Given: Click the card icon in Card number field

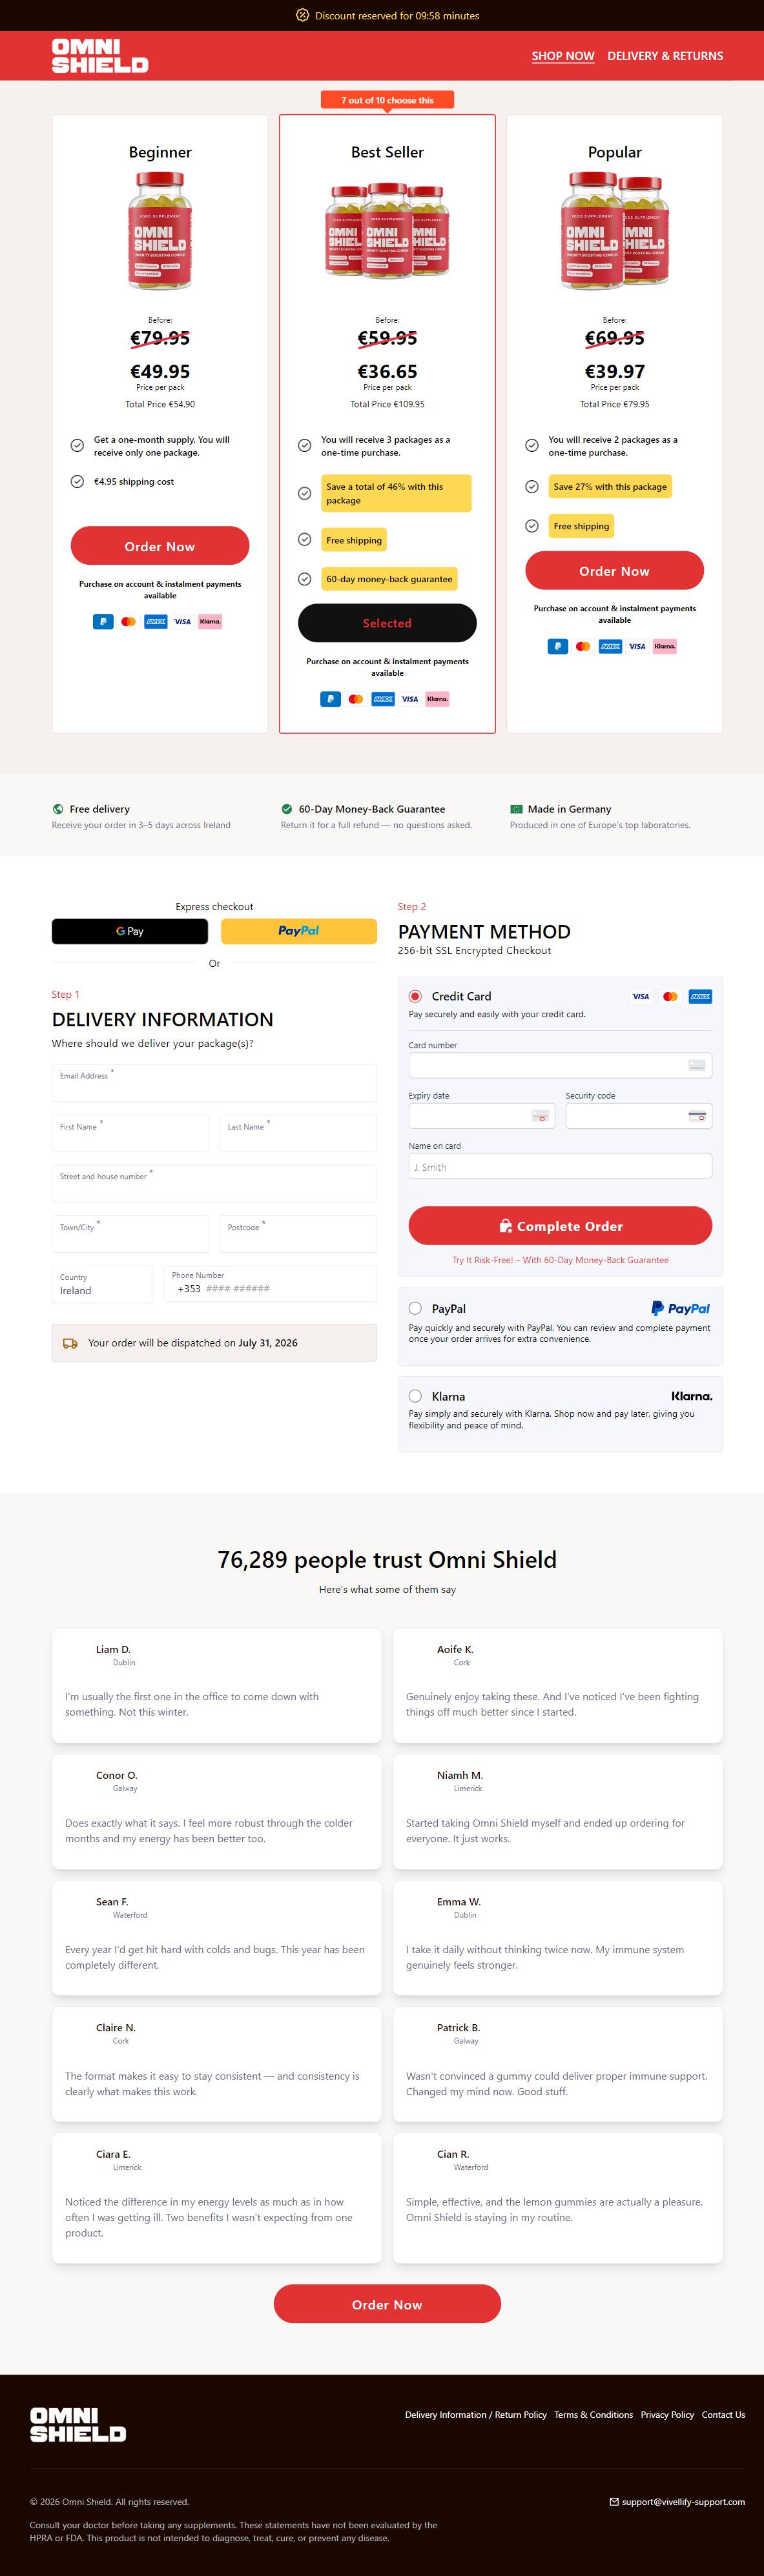Looking at the screenshot, I should coord(697,1065).
